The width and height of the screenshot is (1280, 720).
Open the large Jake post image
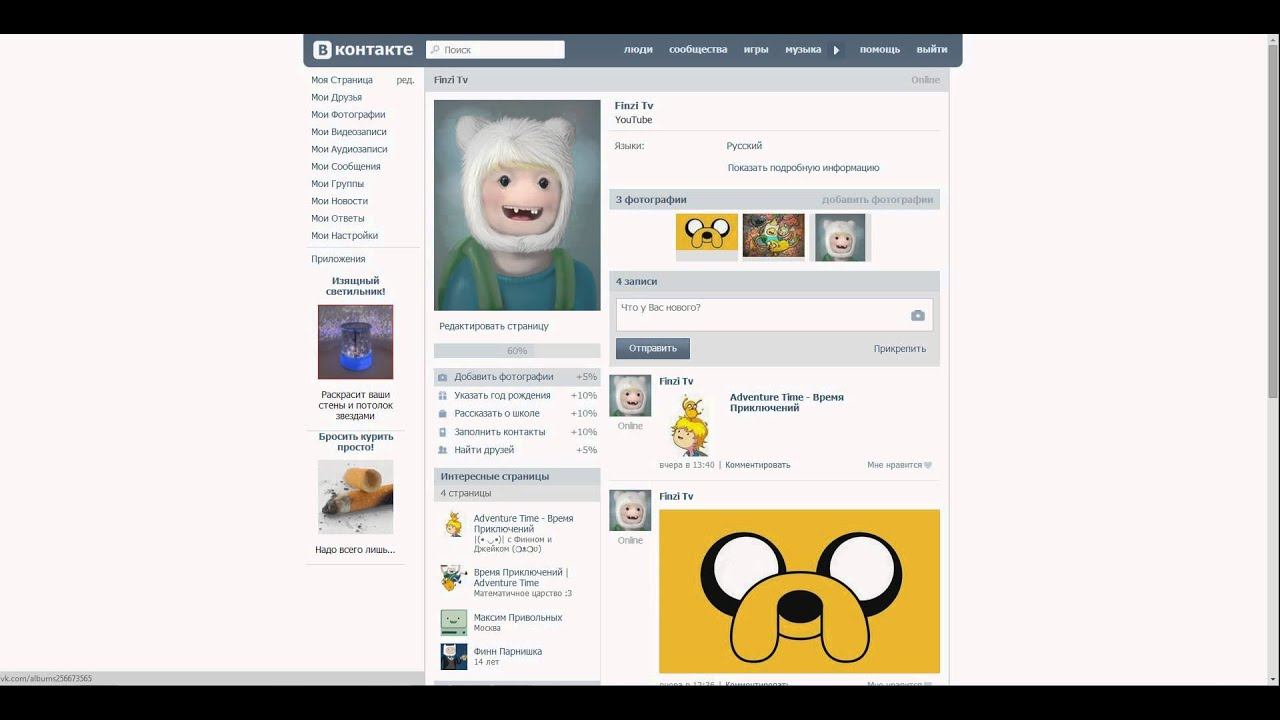[799, 591]
